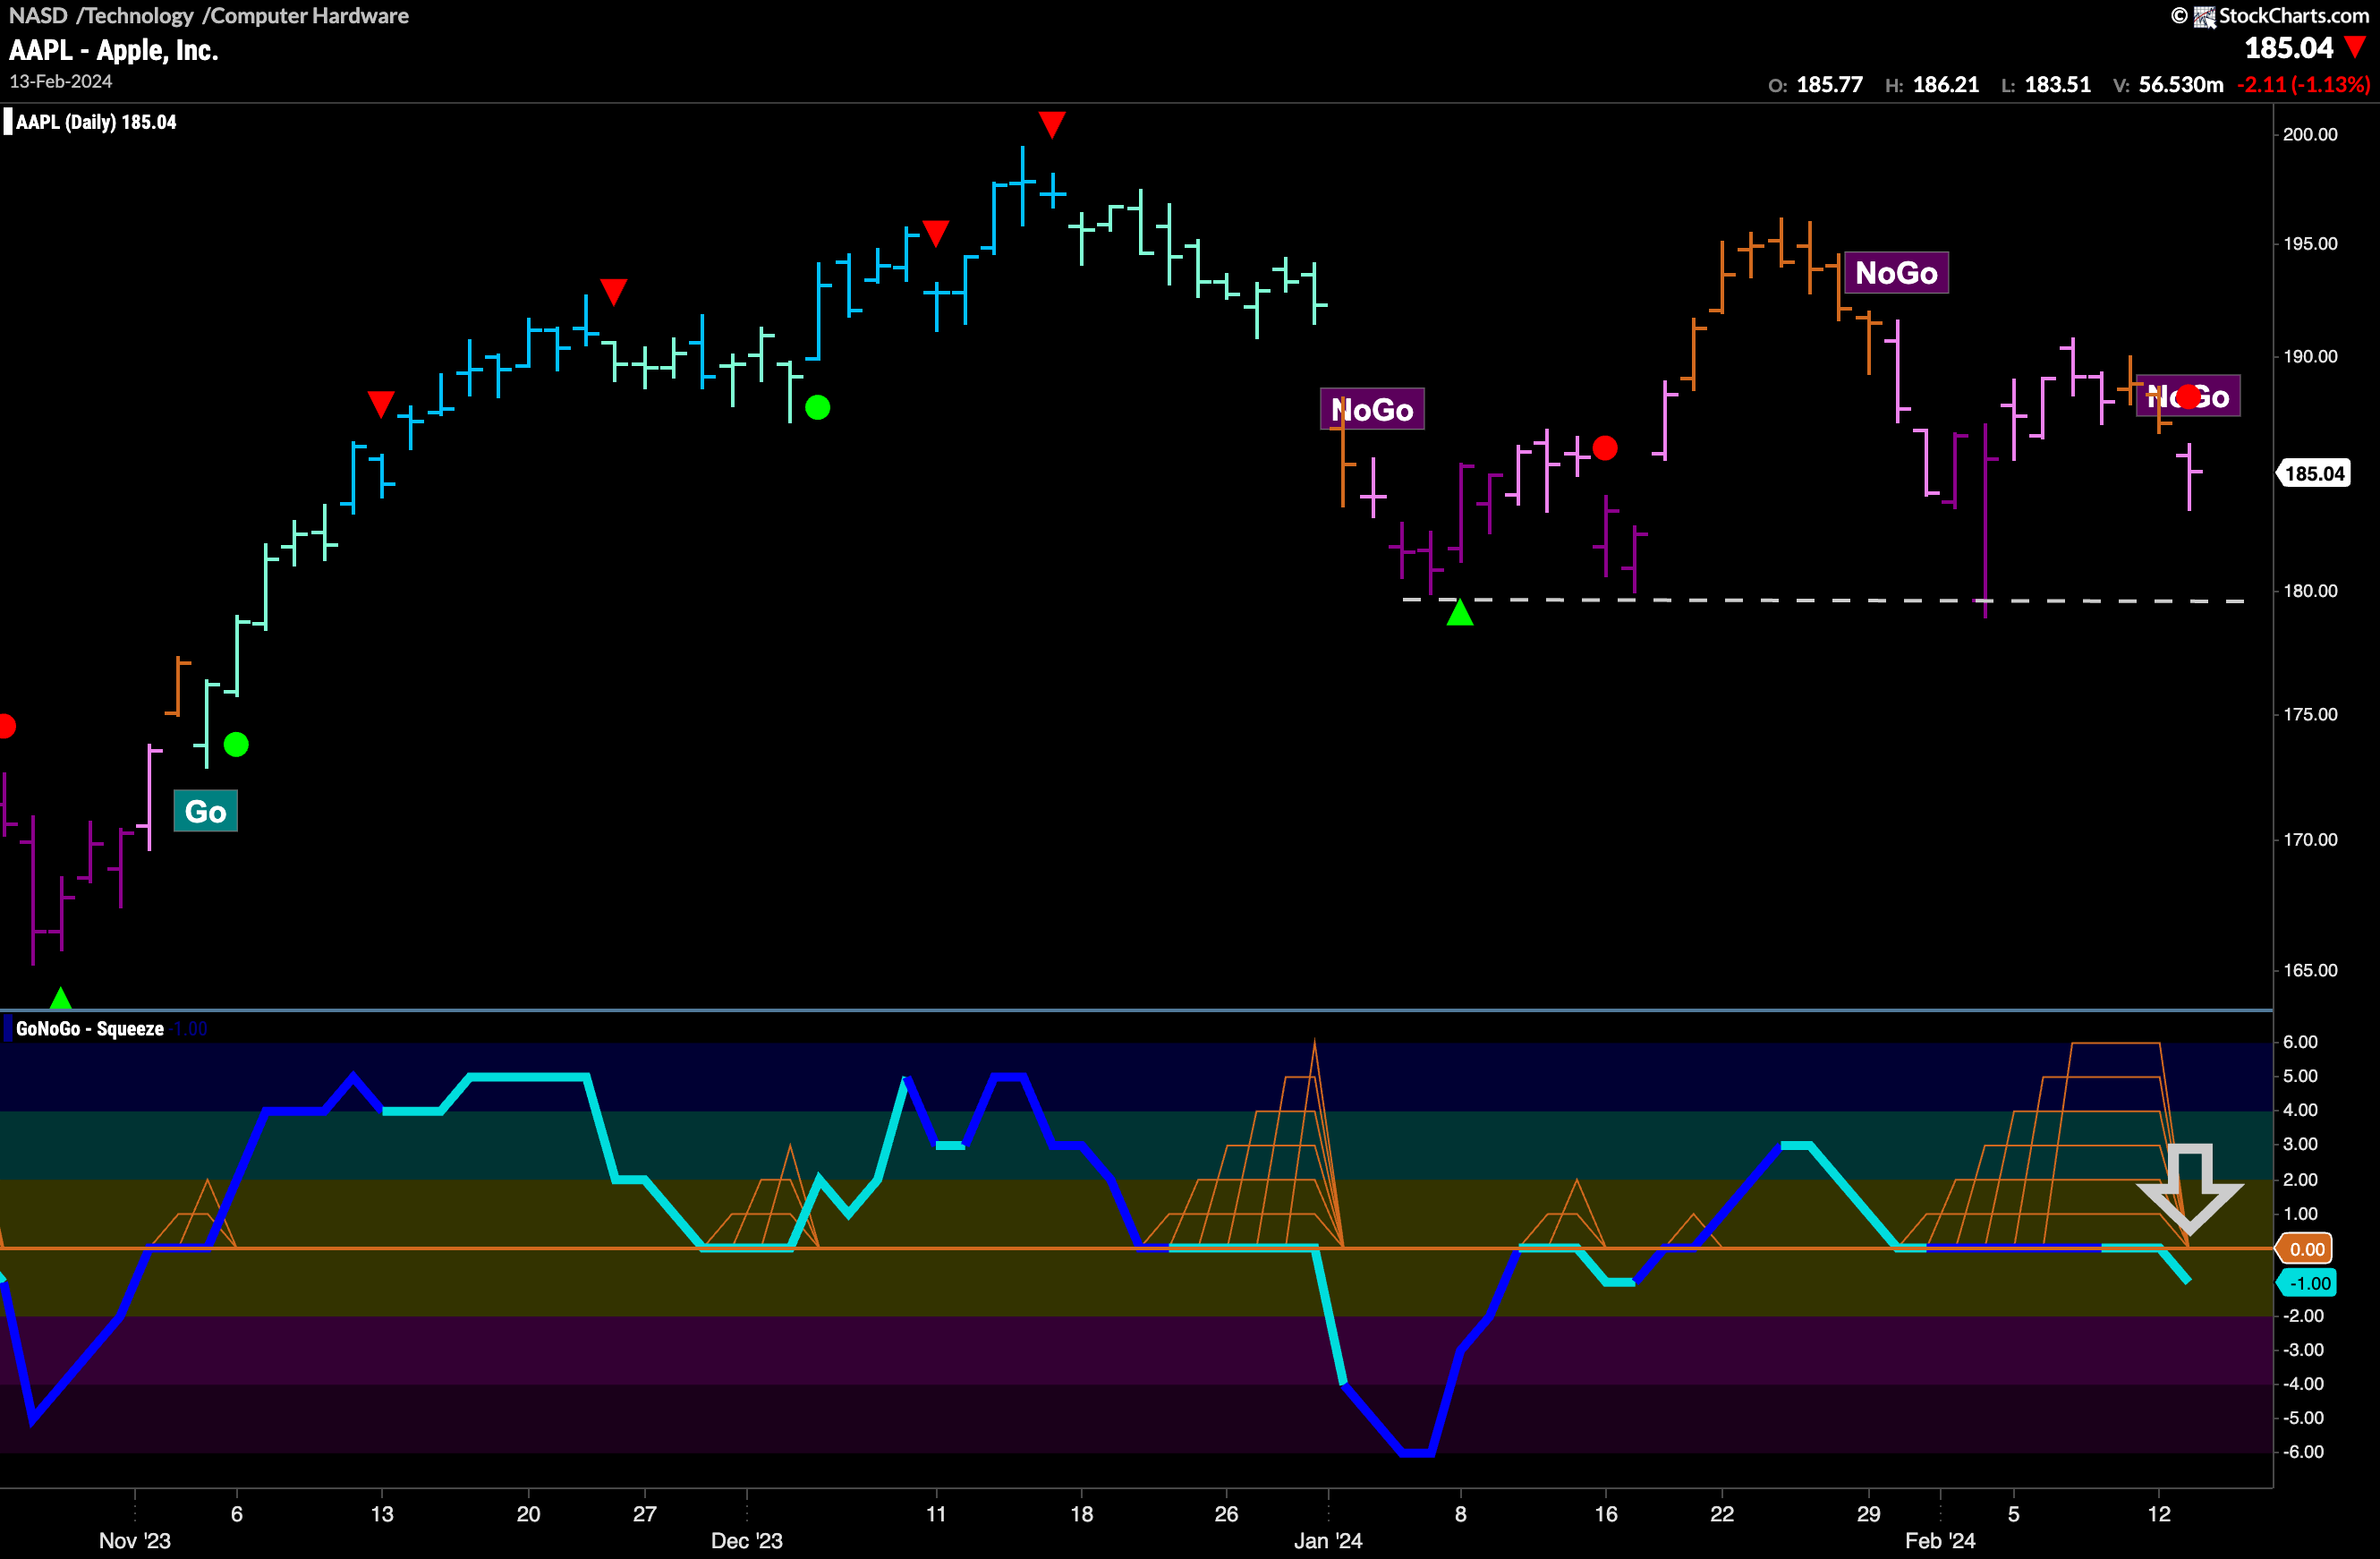Click the O: 185.77 open value
This screenshot has height=1559, width=2380.
(x=1815, y=85)
